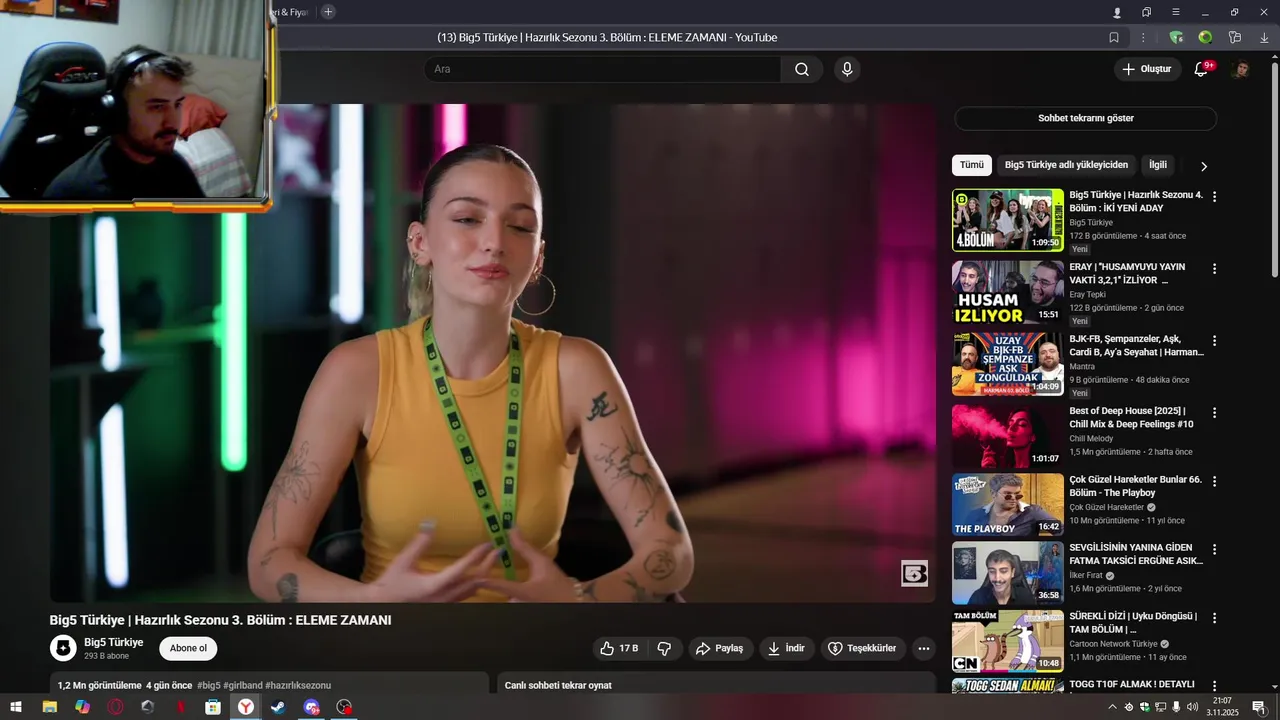The height and width of the screenshot is (720, 1280).
Task: Open HUSAM IZLIYOR video thumbnail
Action: click(x=1008, y=292)
